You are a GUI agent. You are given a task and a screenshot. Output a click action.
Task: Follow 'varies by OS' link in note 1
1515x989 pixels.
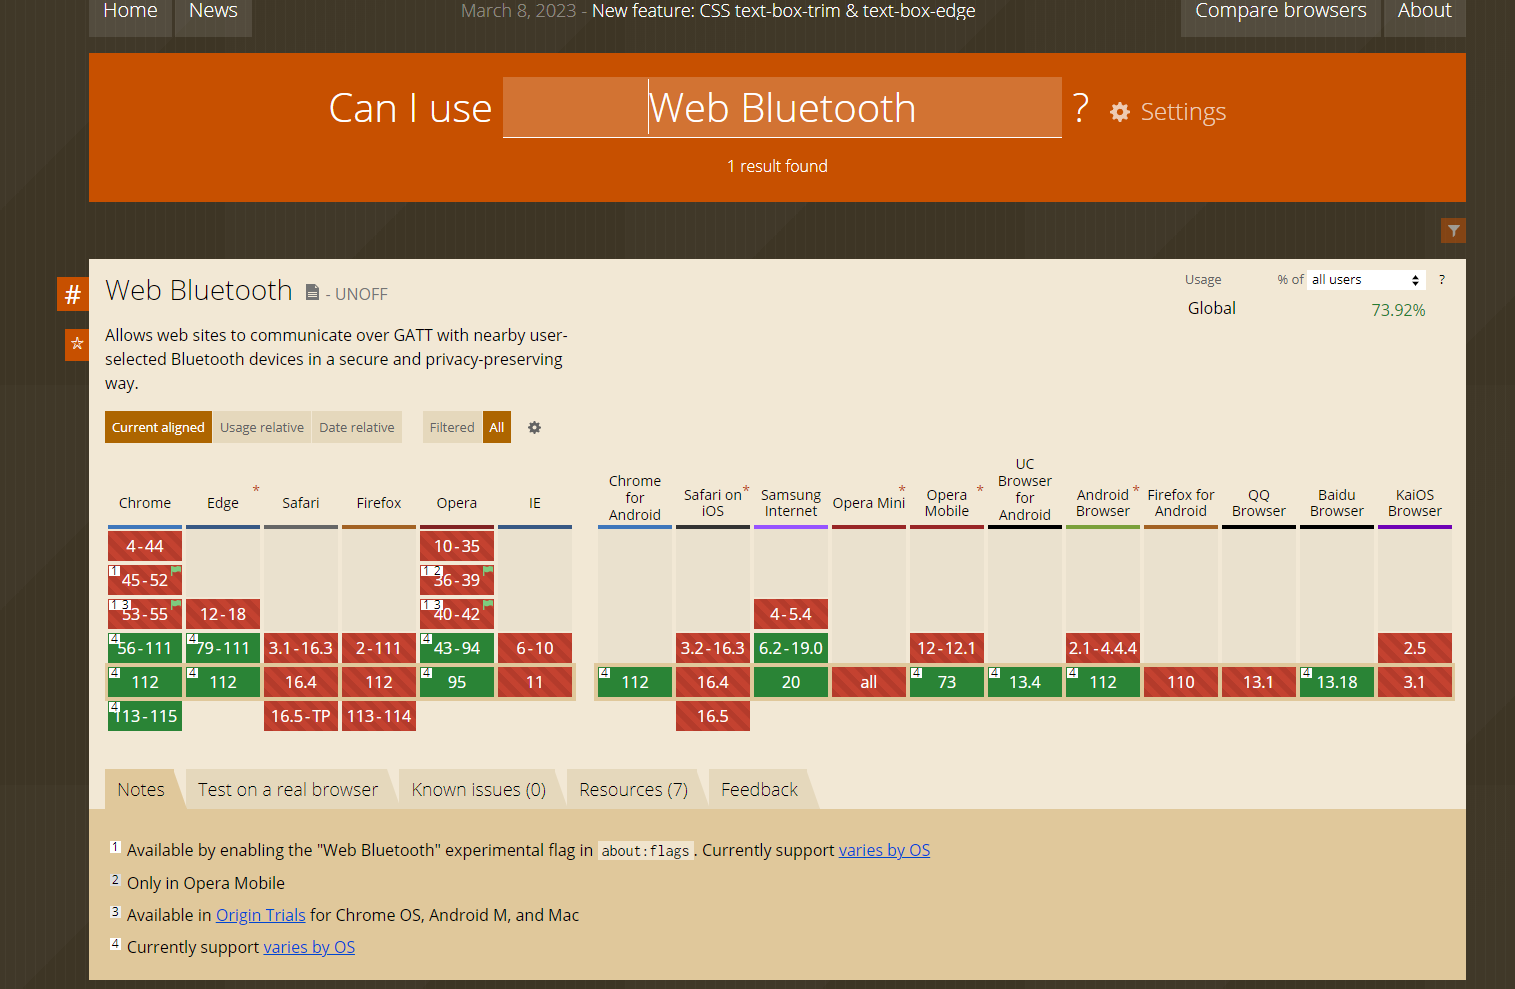884,850
